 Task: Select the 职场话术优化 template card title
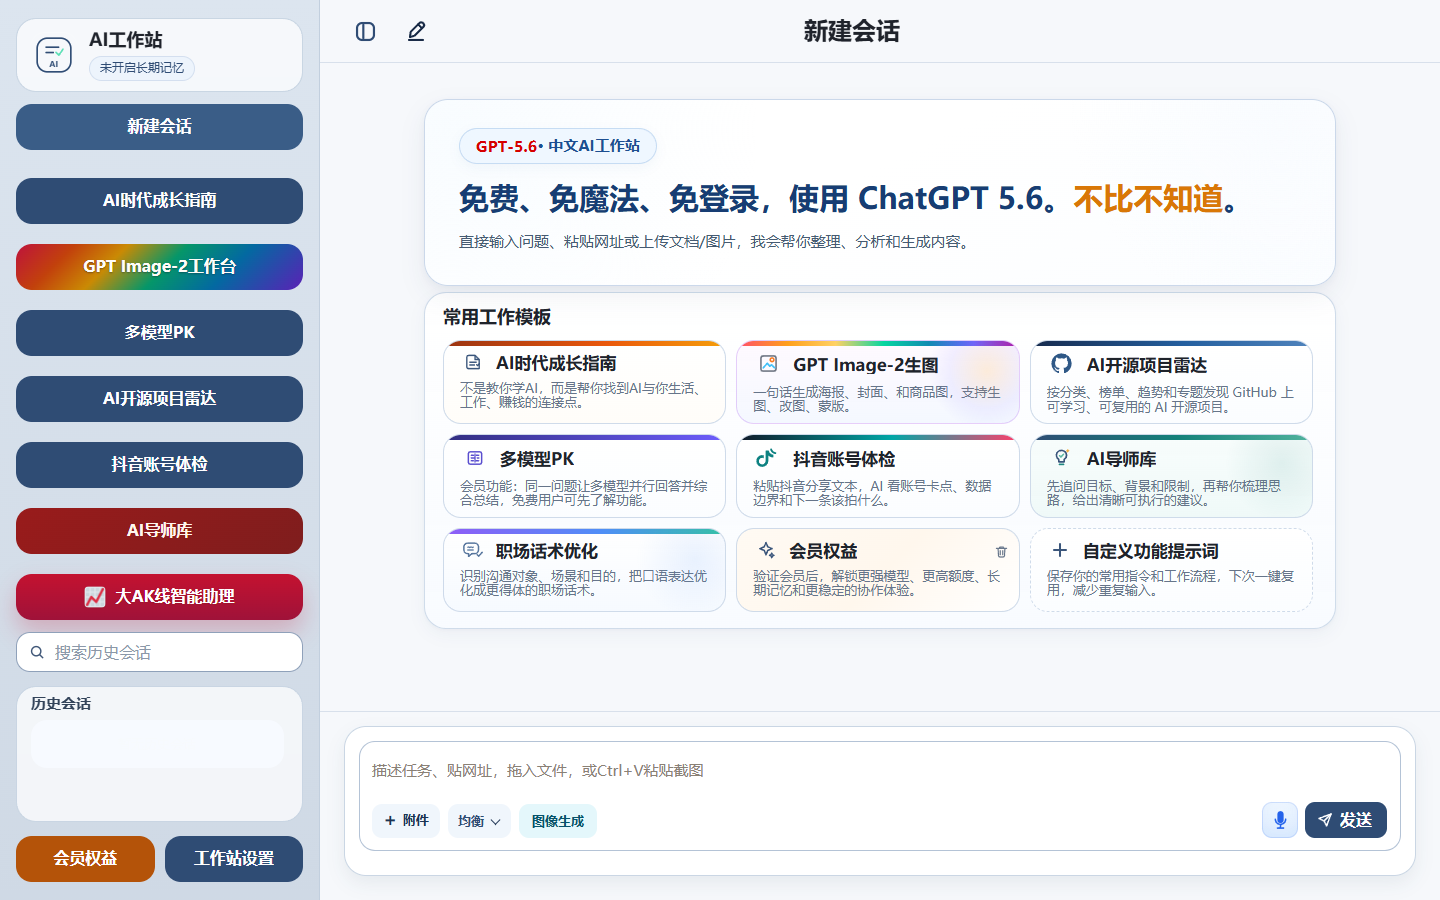point(547,551)
